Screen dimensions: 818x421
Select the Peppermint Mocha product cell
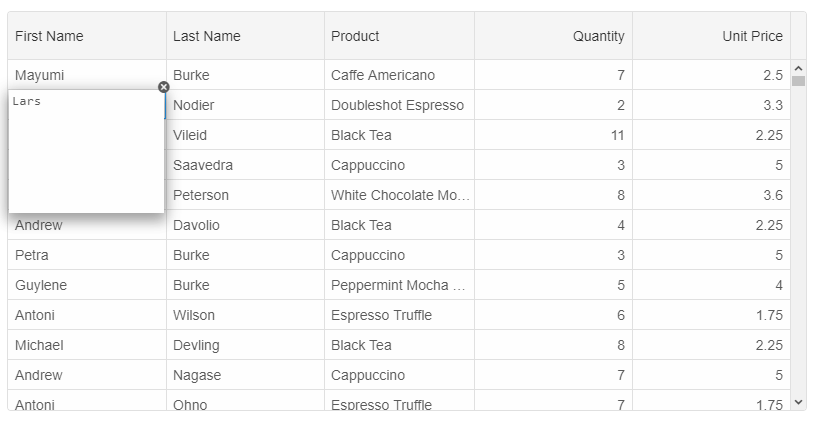[x=400, y=285]
